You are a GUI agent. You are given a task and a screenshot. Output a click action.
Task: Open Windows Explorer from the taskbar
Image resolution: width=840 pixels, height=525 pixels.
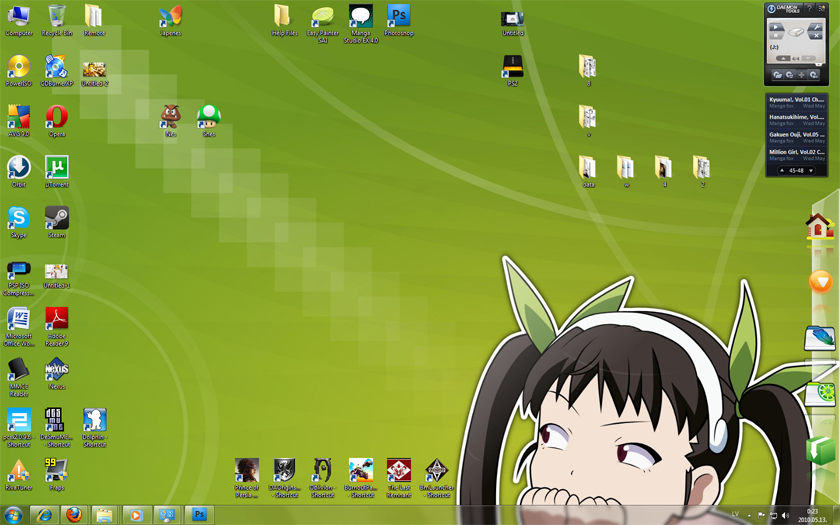tap(105, 515)
